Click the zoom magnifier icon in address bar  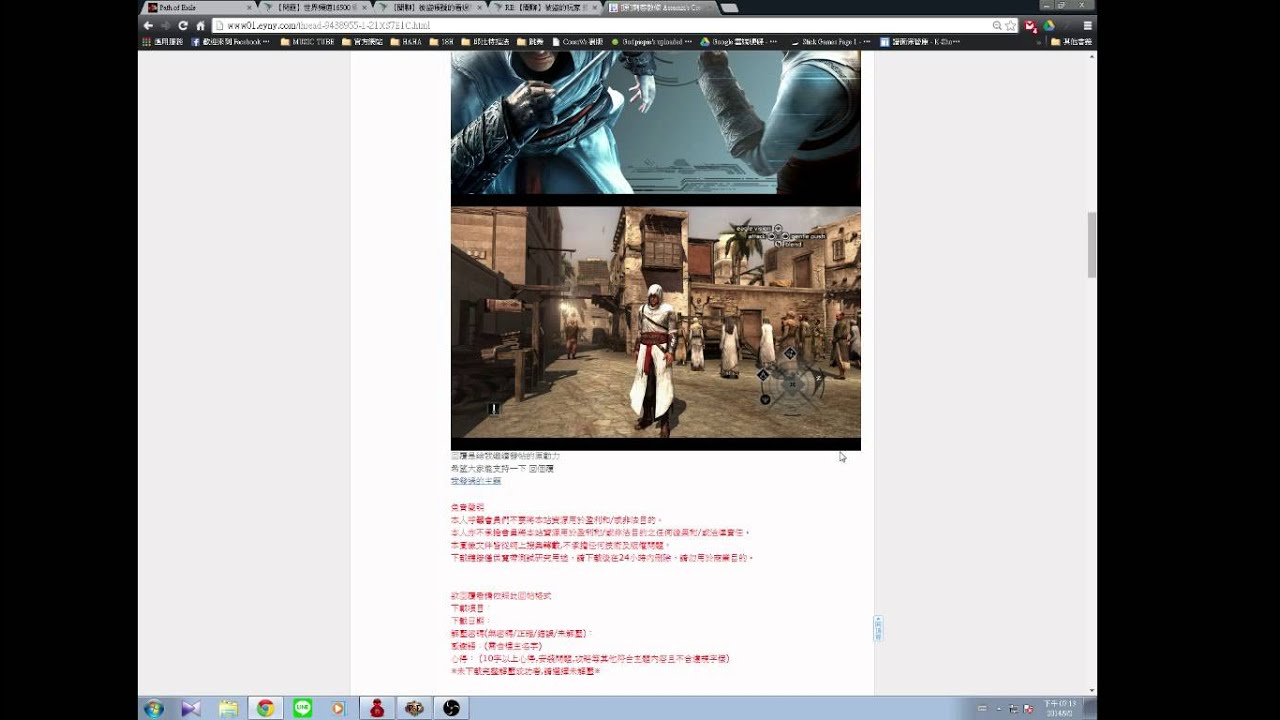pyautogui.click(x=997, y=25)
